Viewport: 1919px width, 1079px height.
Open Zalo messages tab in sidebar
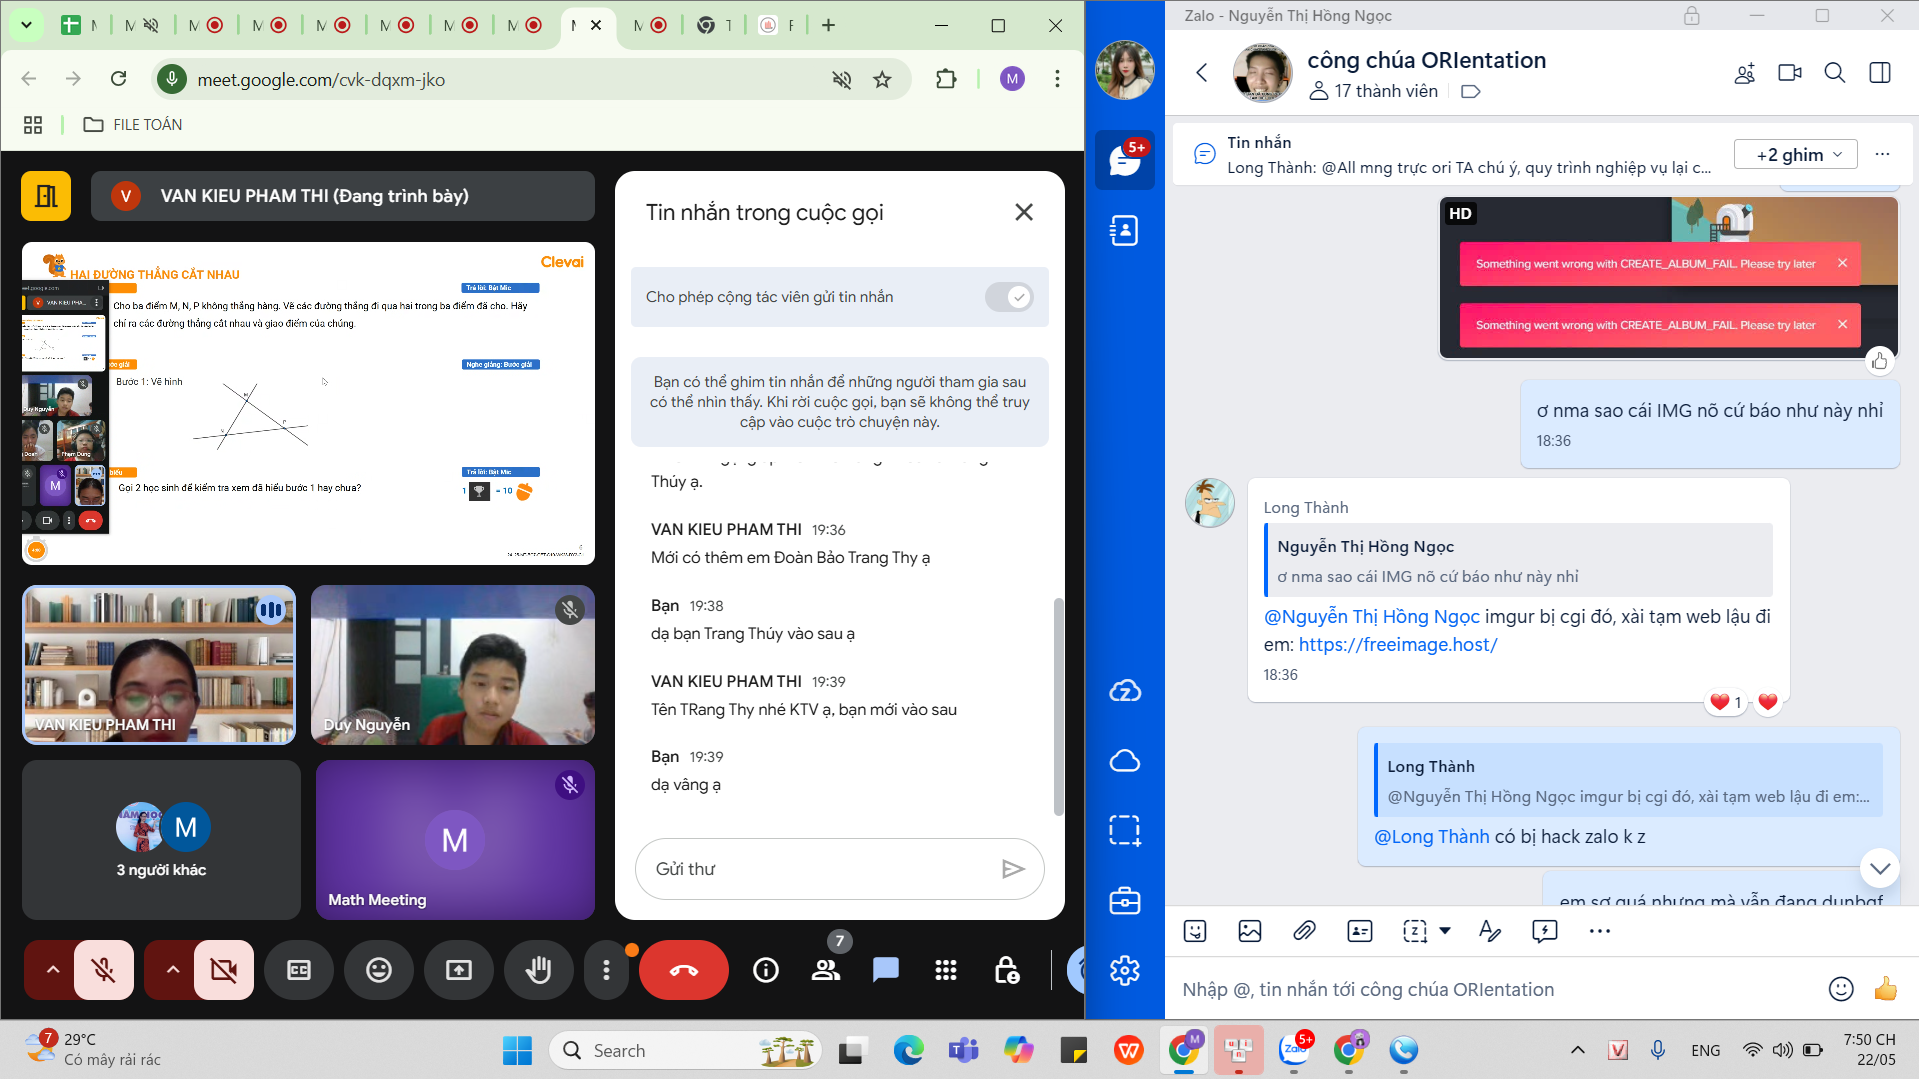(x=1125, y=159)
